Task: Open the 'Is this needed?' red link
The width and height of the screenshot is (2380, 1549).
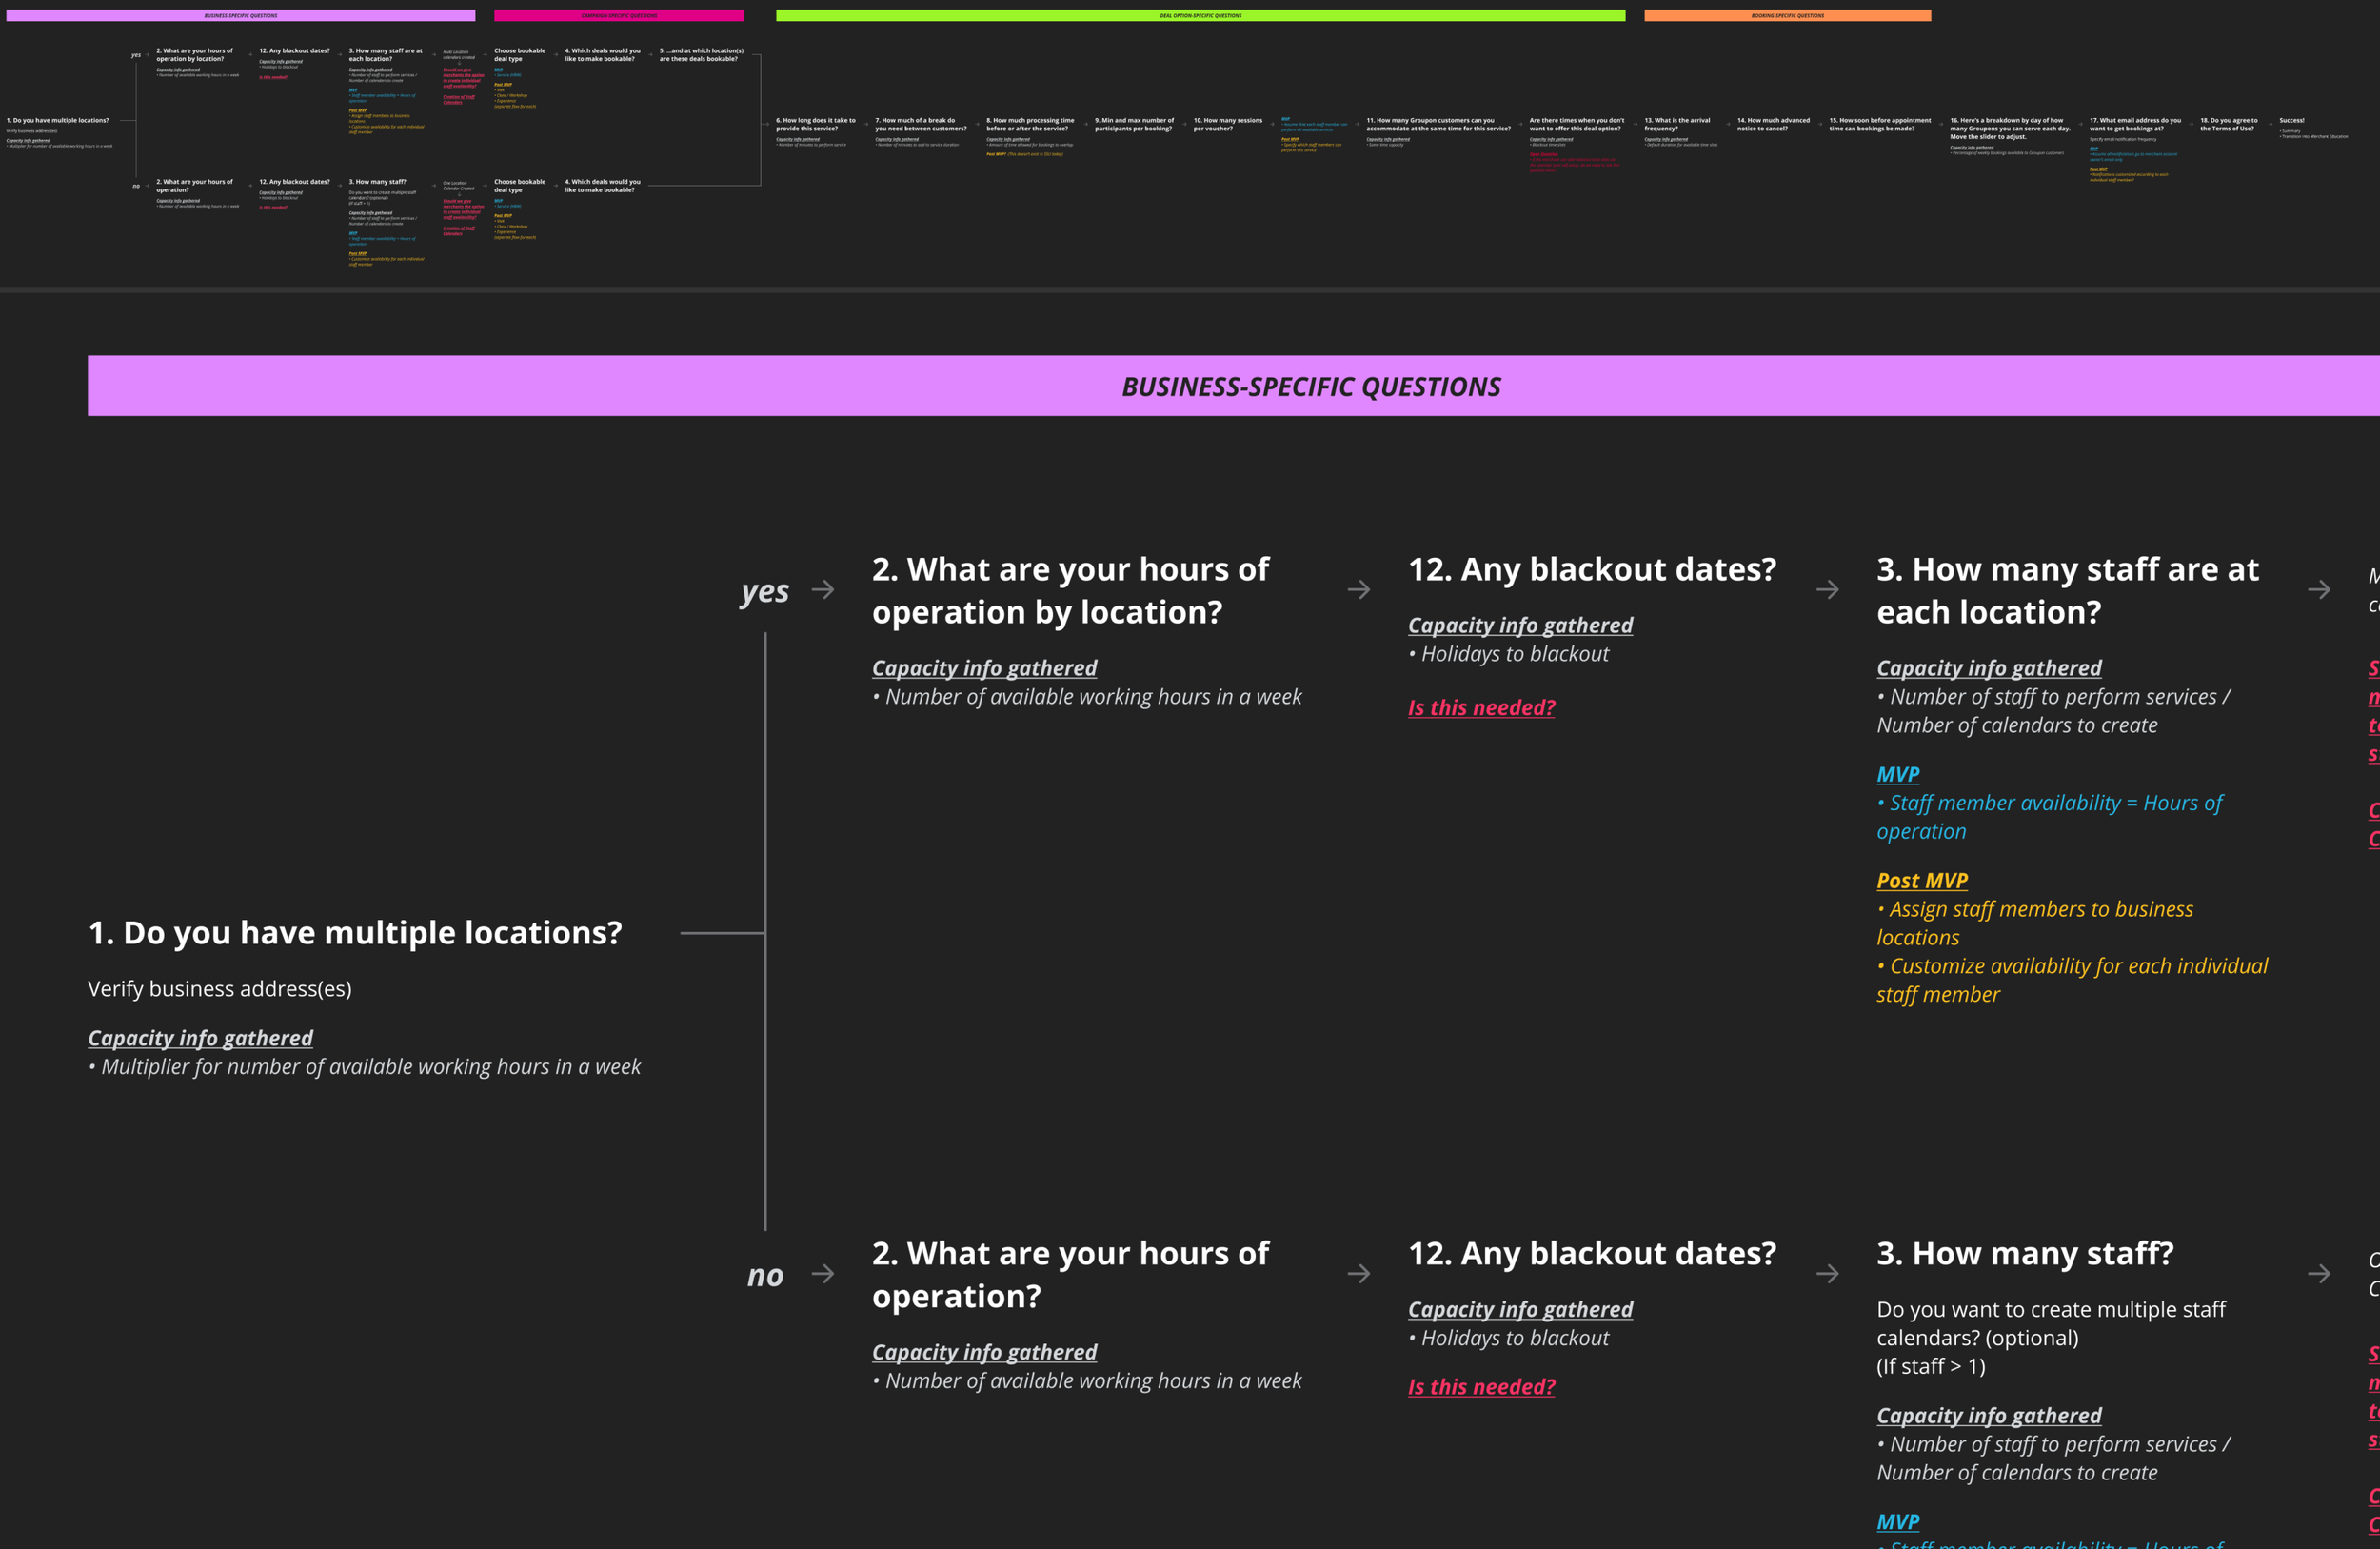Action: (1481, 707)
